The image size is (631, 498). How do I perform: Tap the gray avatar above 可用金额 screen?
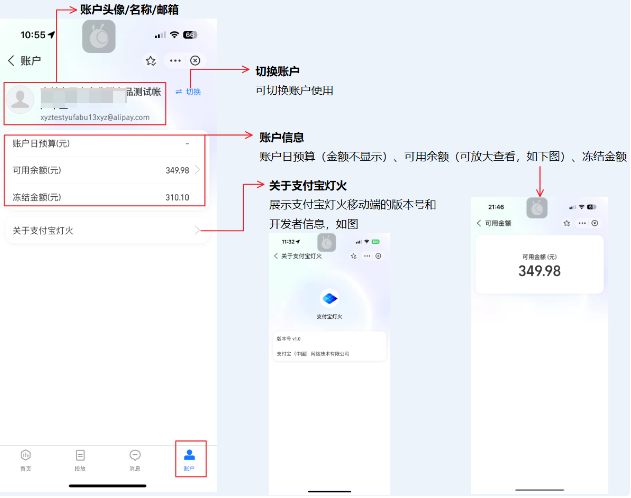pyautogui.click(x=537, y=208)
